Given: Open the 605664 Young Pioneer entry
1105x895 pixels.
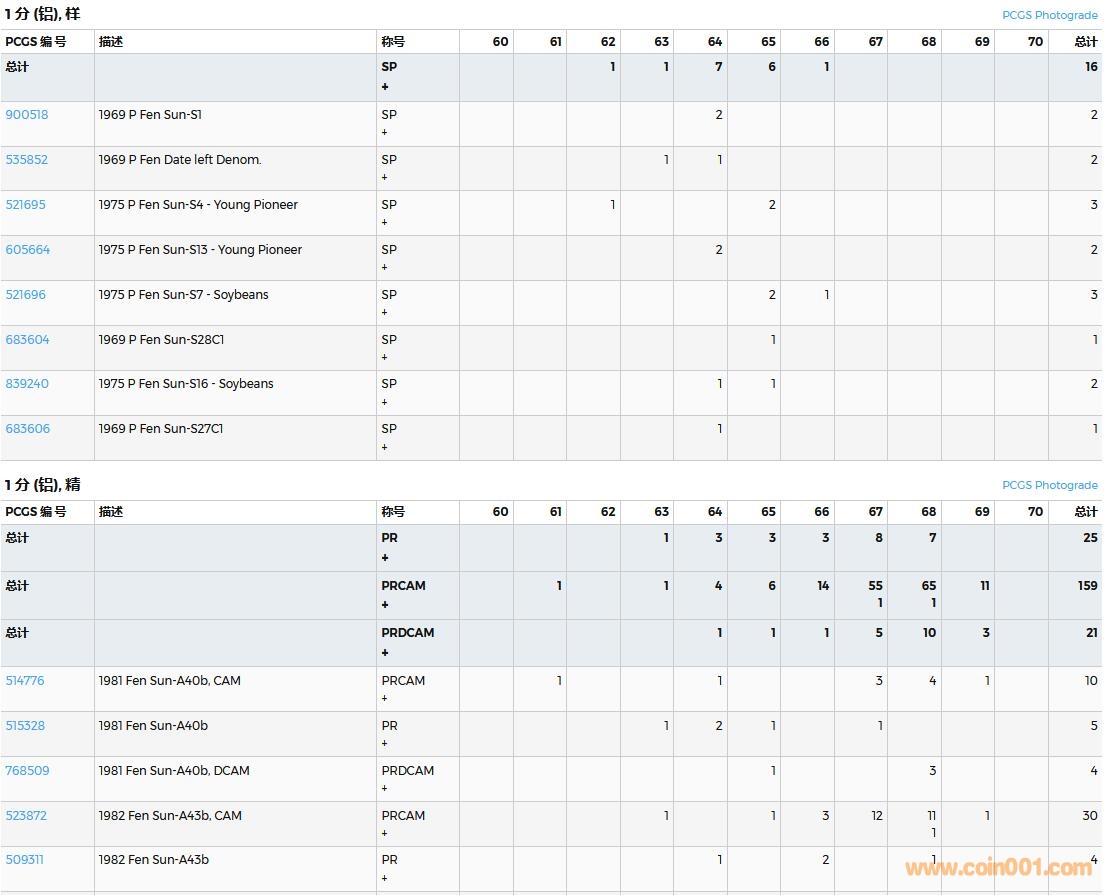Looking at the screenshot, I should [28, 250].
